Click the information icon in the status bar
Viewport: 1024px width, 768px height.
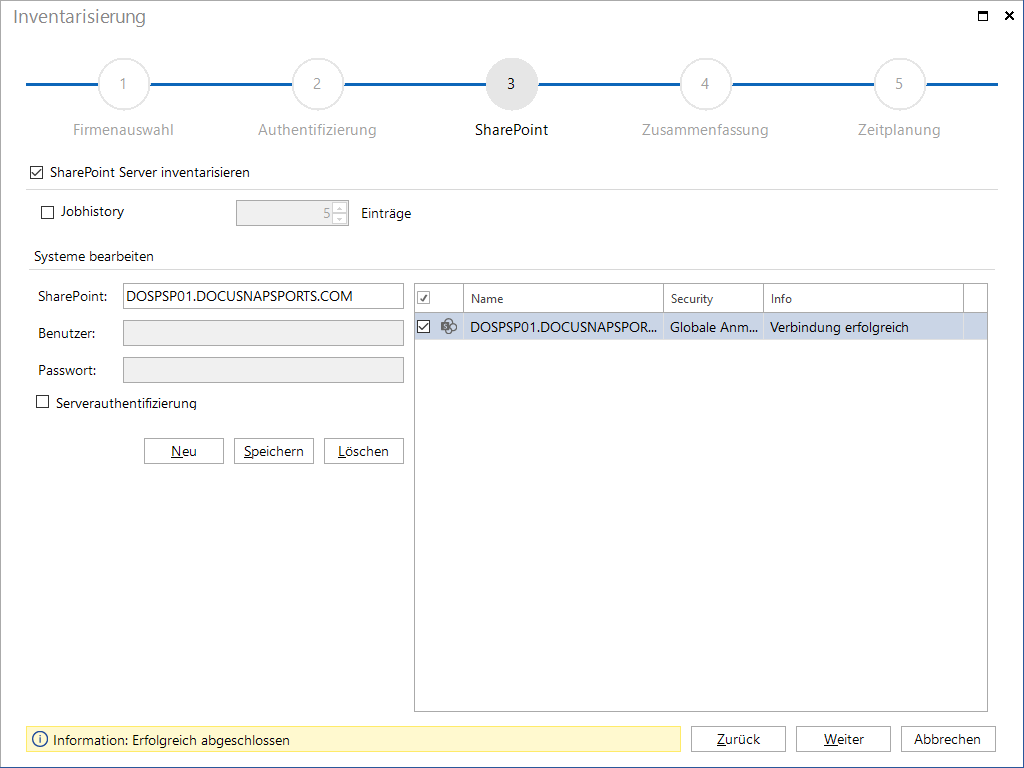point(40,739)
